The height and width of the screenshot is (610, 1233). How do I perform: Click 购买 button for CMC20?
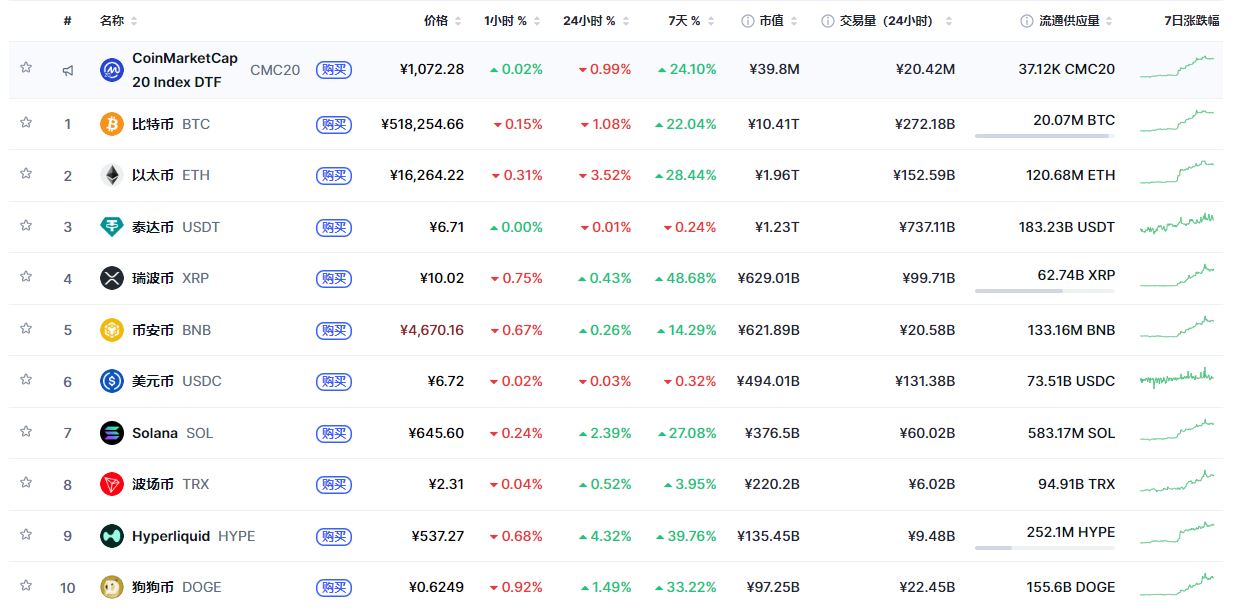pyautogui.click(x=334, y=70)
